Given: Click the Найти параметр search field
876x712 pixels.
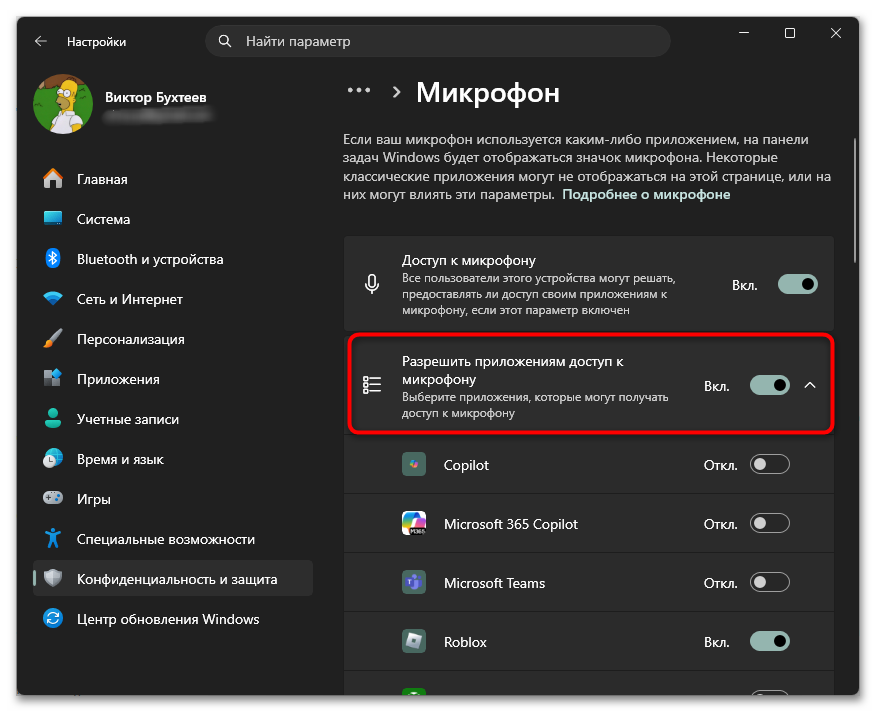Looking at the screenshot, I should (438, 41).
